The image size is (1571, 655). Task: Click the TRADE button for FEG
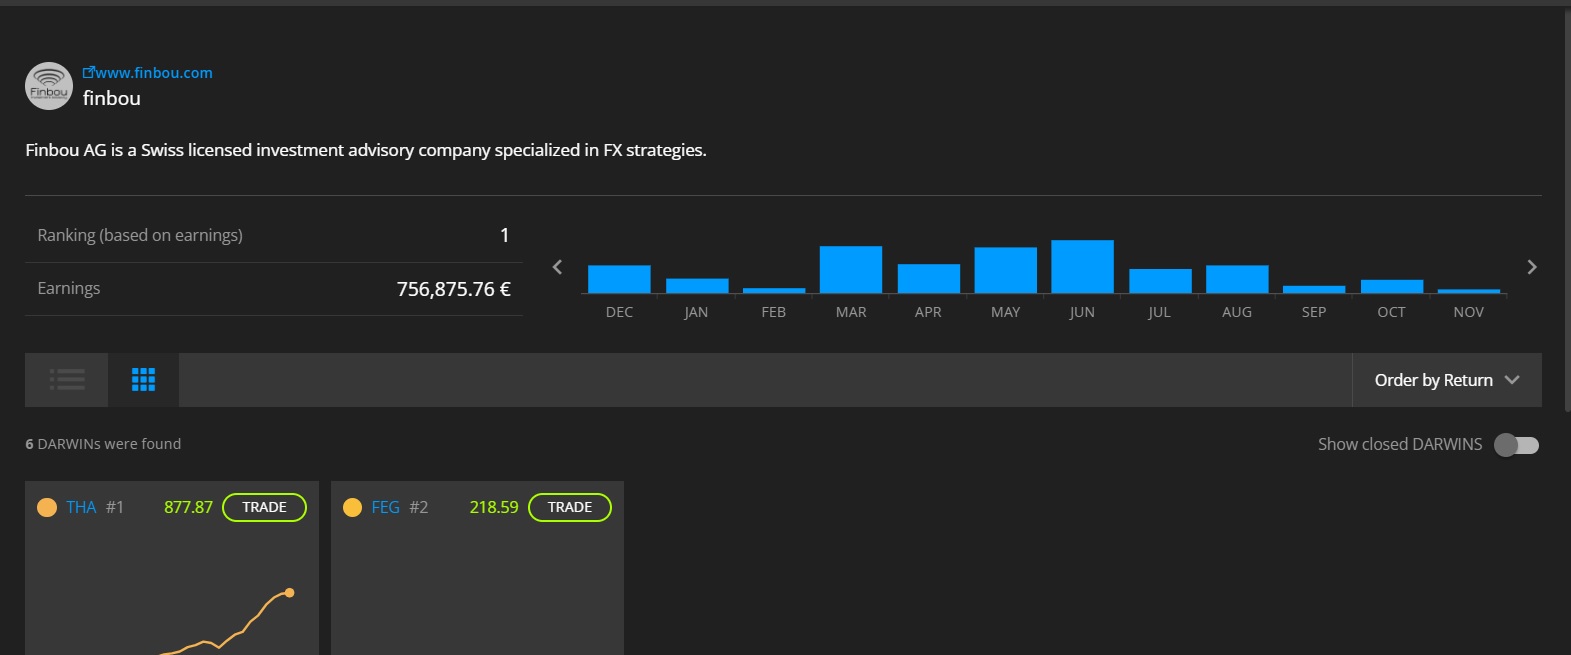569,508
